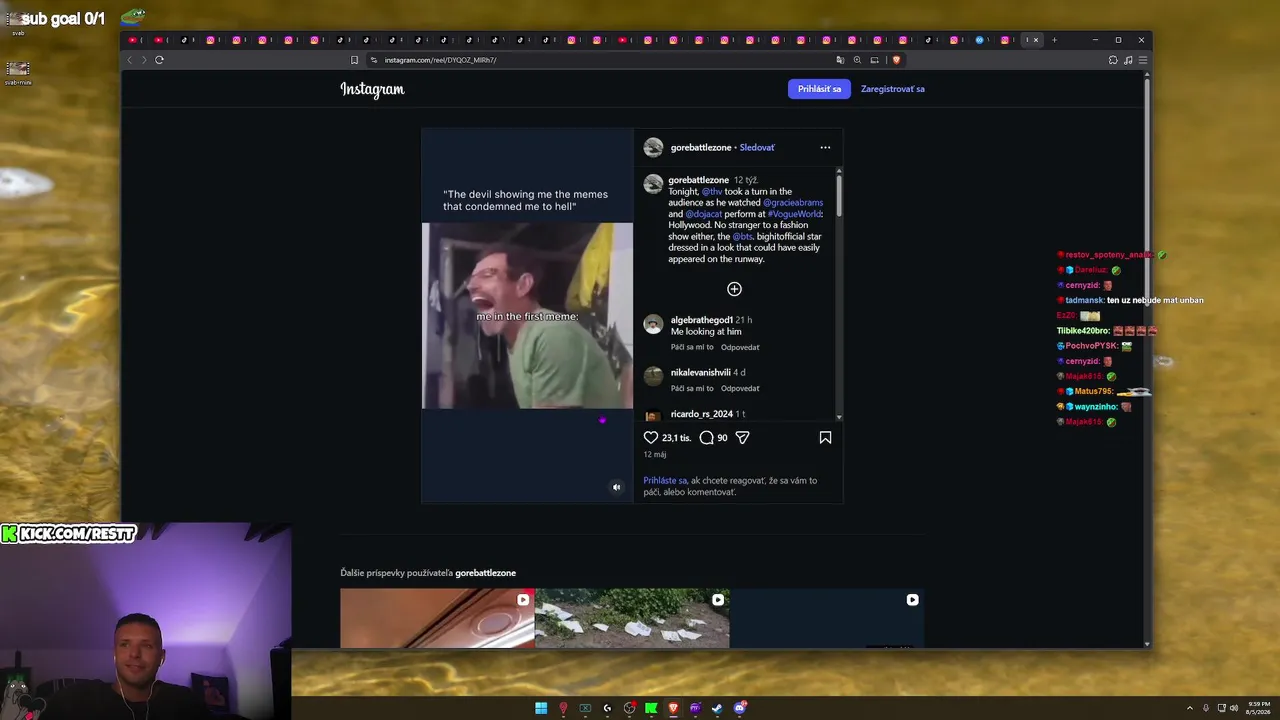Reply to nikalevanishvili's comment
This screenshot has height=720, width=1280.
coord(740,388)
